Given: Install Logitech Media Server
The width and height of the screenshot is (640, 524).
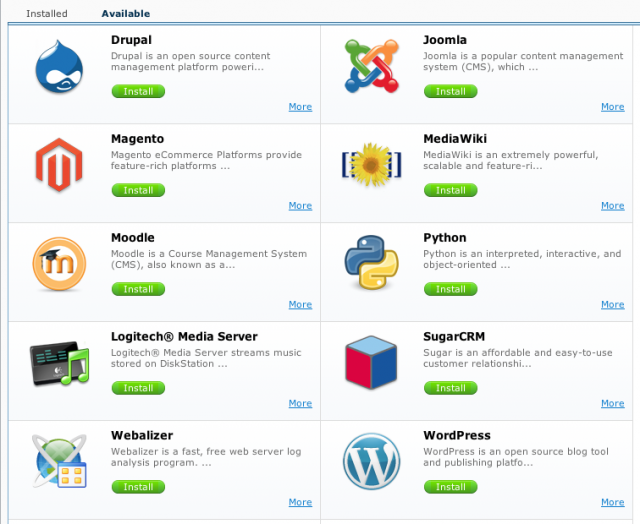Looking at the screenshot, I should tap(138, 388).
